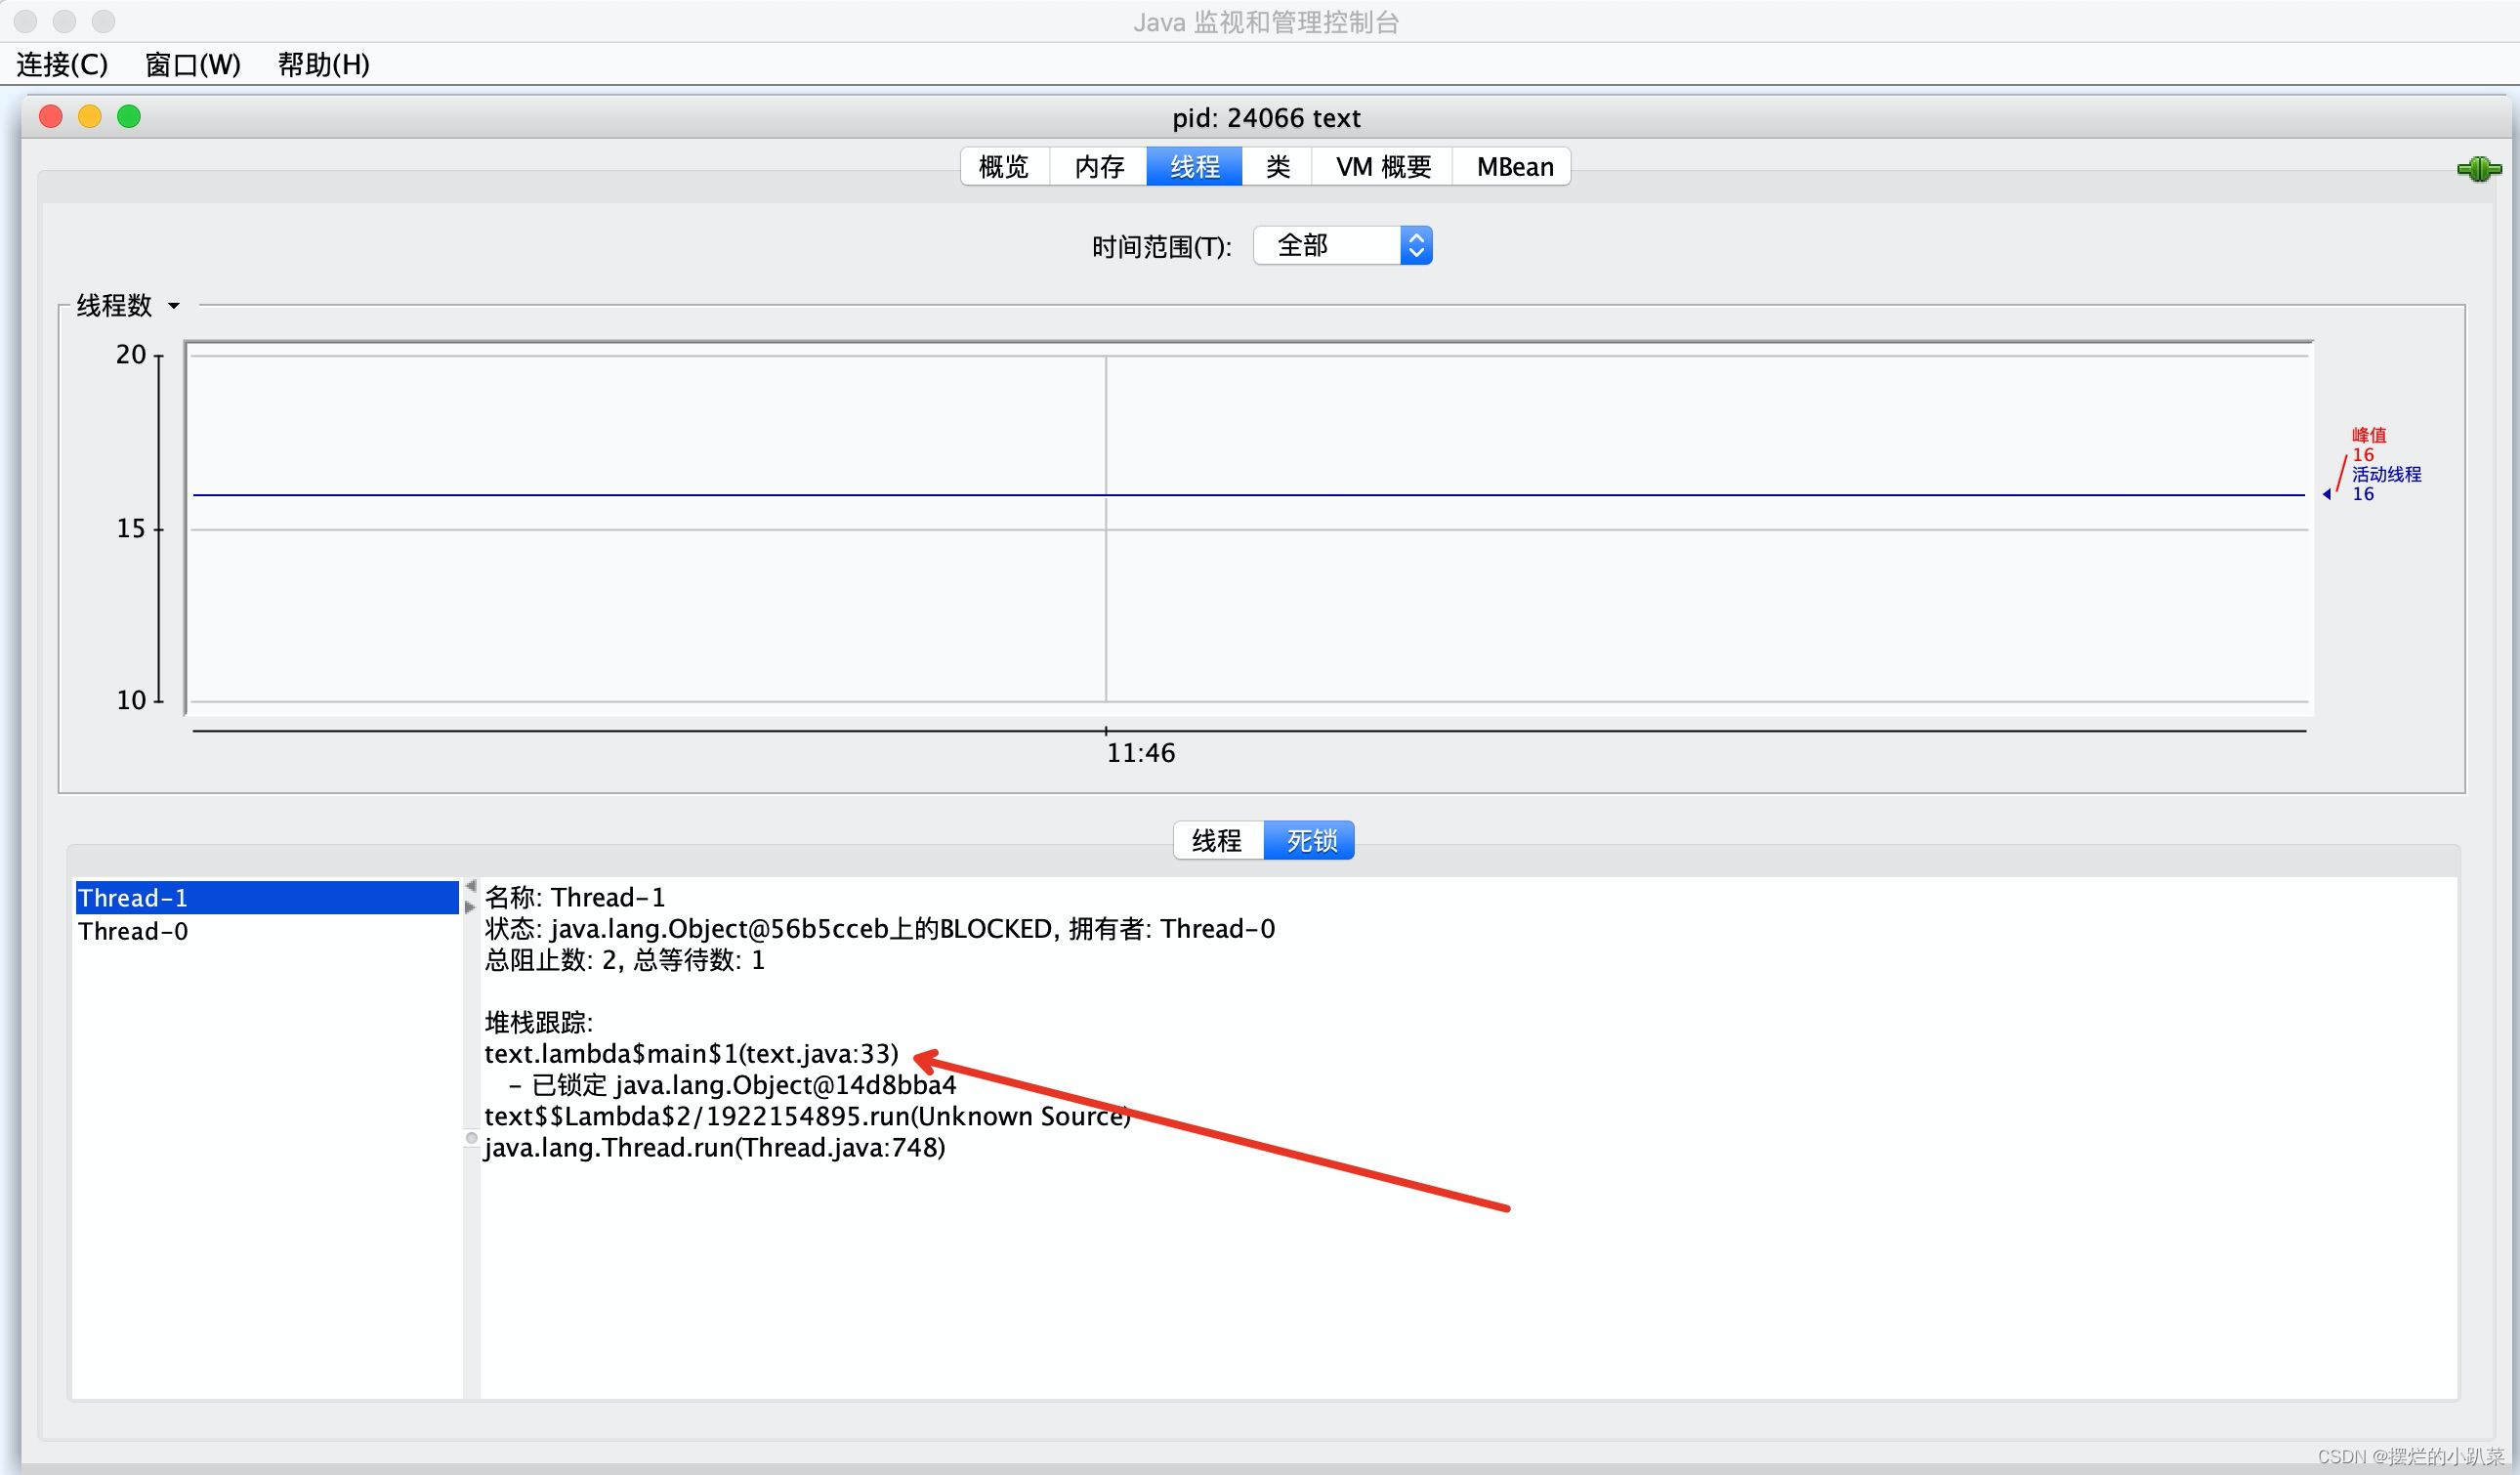Viewport: 2520px width, 1475px height.
Task: Click text.lambda$main$1(text.java:33) stack line
Action: pos(692,1054)
